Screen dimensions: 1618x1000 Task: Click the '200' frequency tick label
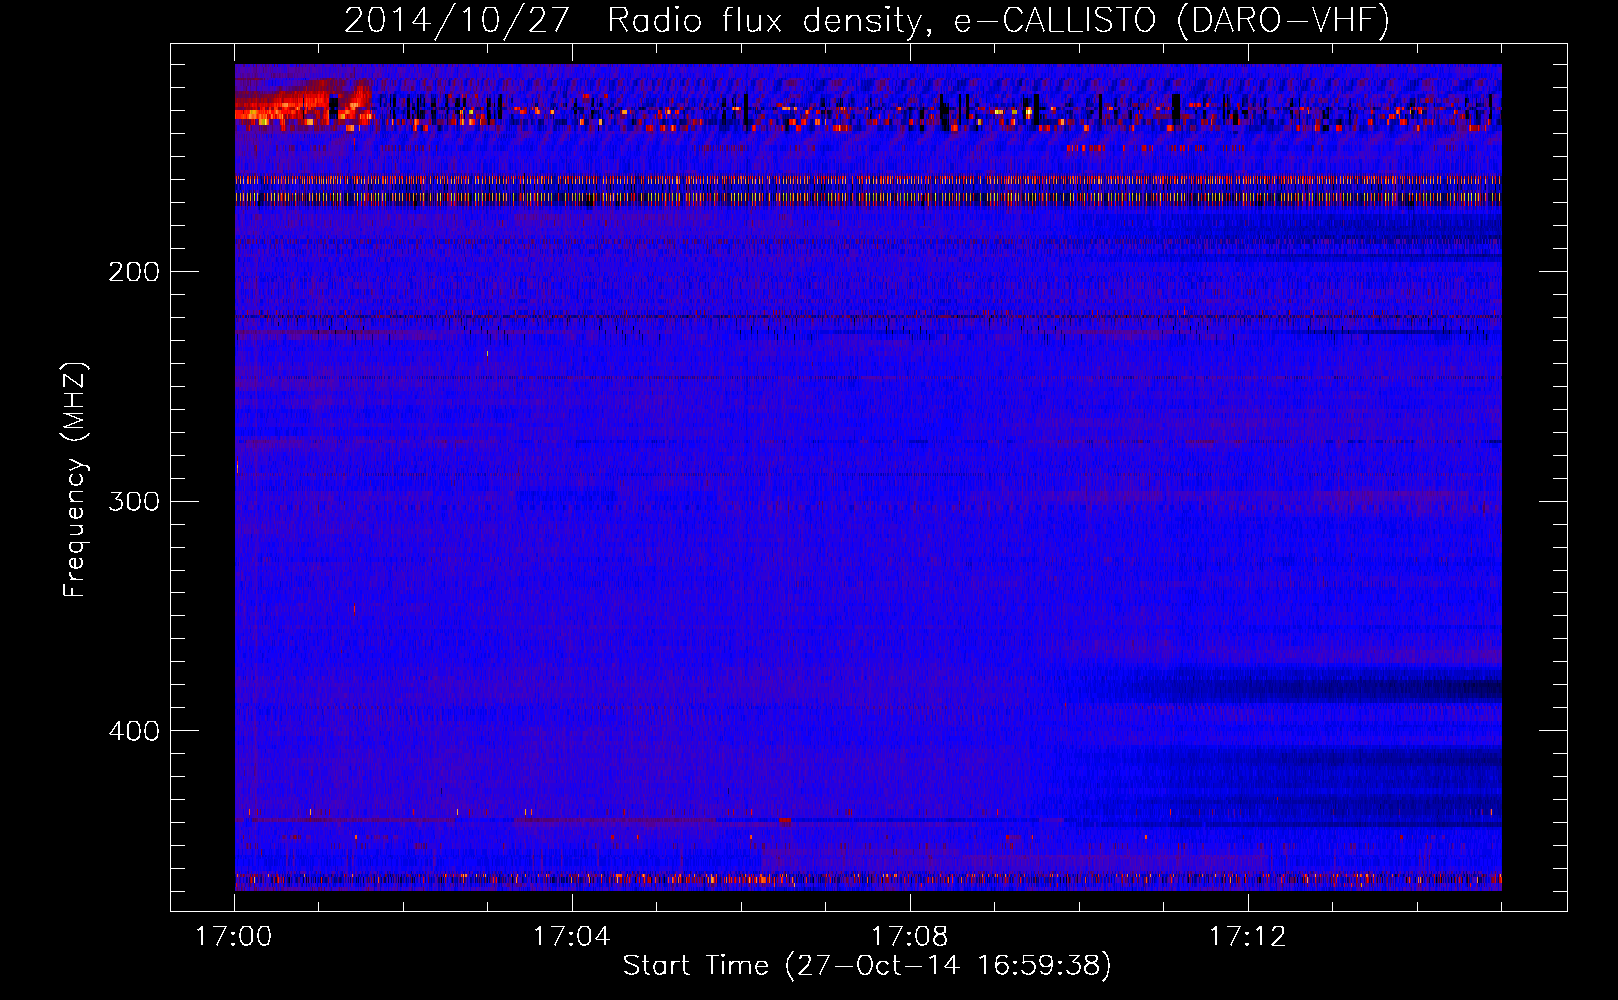coord(134,272)
